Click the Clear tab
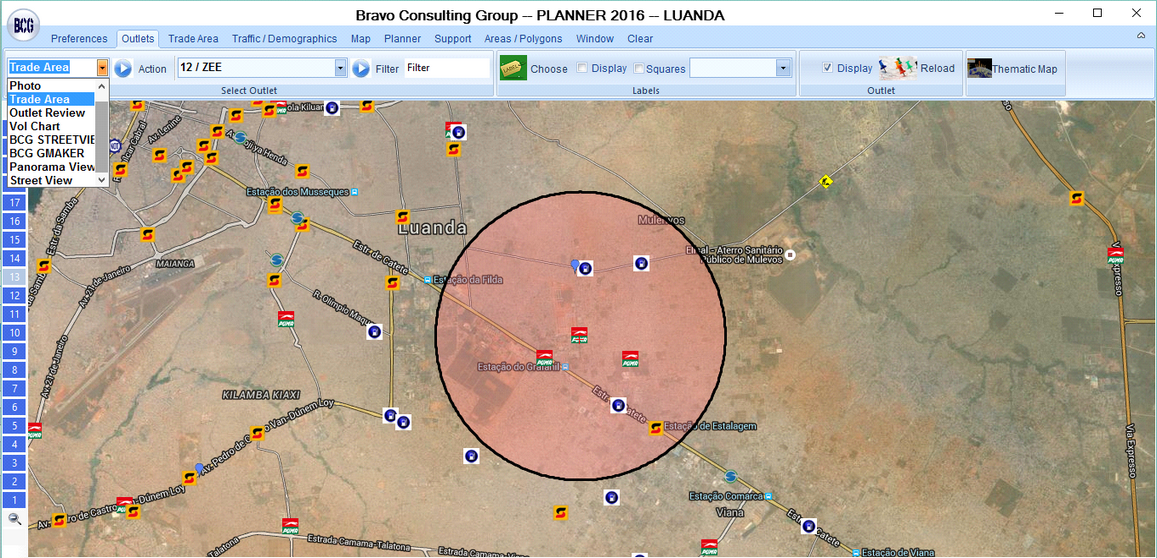Viewport: 1157px width, 558px height. click(x=640, y=39)
